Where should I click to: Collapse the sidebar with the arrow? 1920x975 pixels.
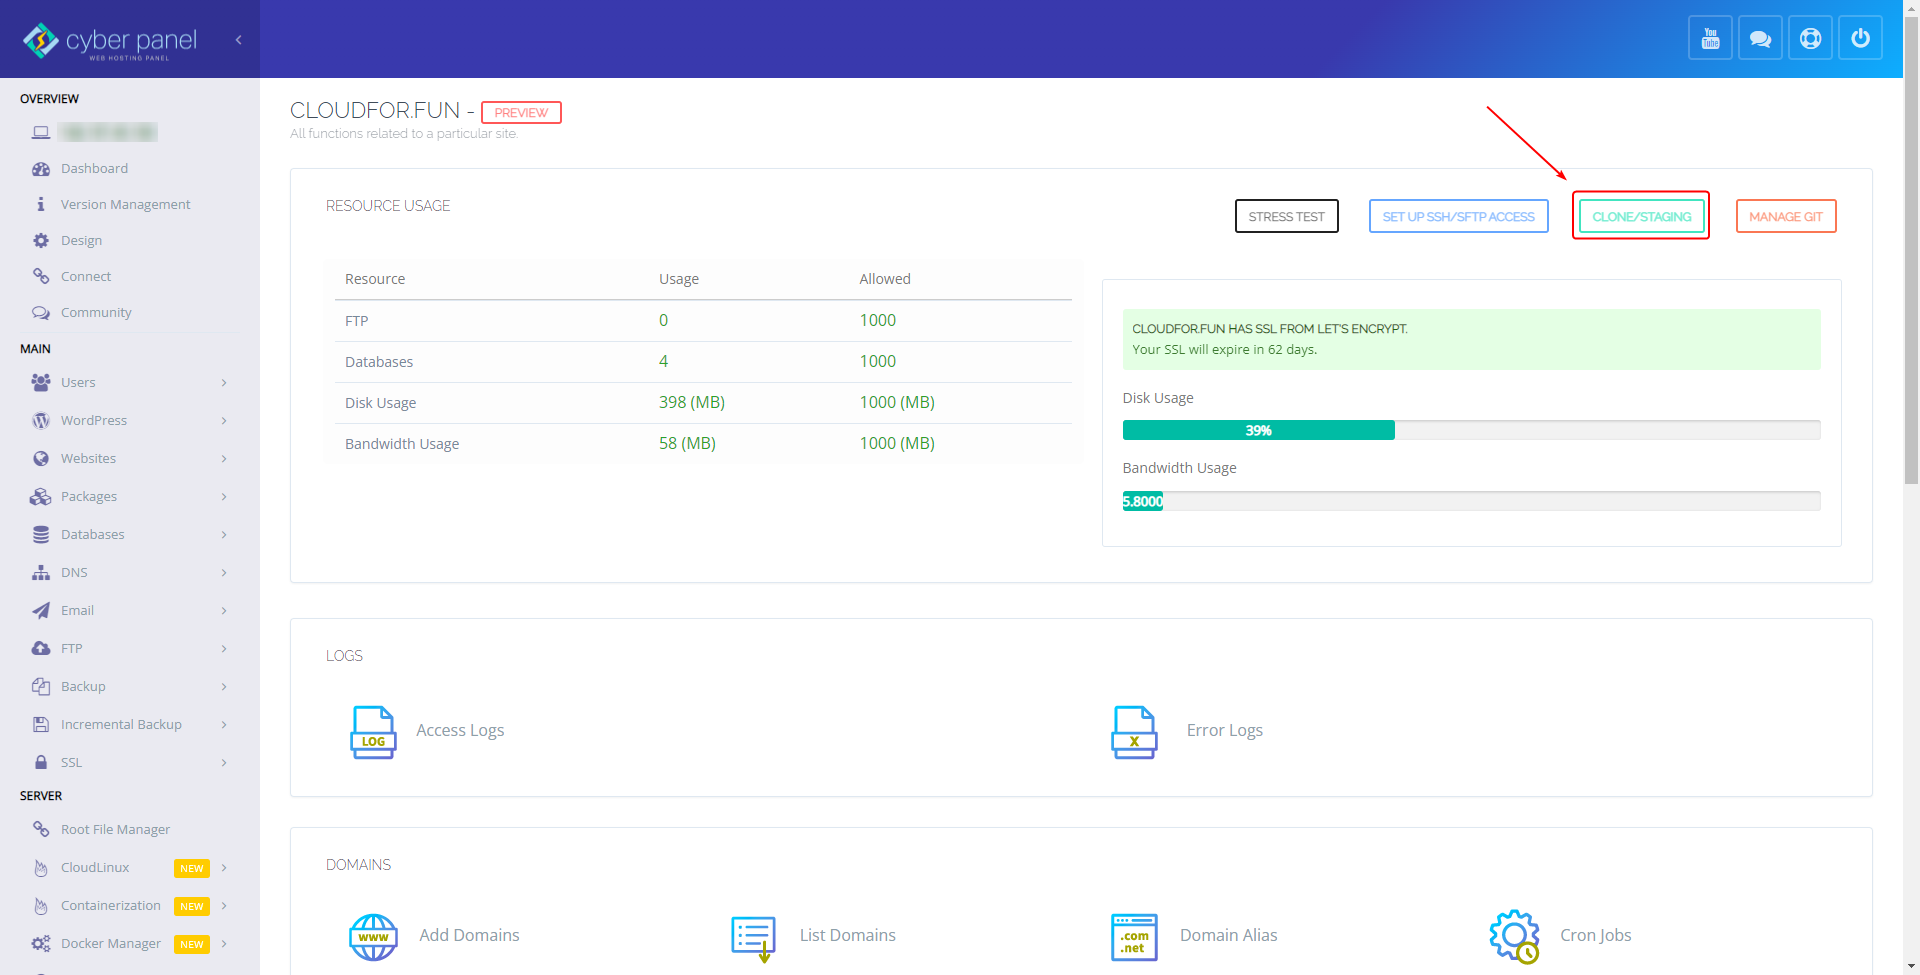tap(238, 40)
